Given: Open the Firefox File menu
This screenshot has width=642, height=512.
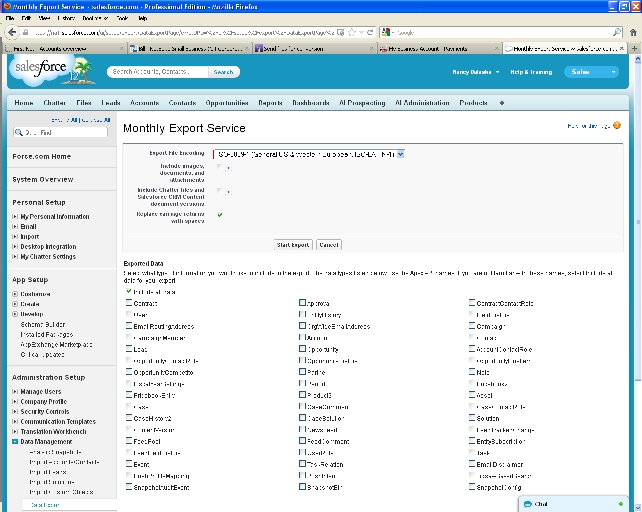Looking at the screenshot, I should click(10, 18).
